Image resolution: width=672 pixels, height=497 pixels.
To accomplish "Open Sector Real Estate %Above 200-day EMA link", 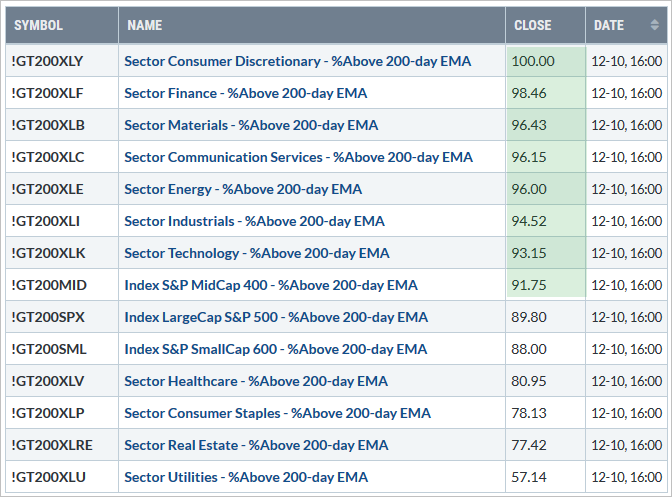I will [x=256, y=445].
